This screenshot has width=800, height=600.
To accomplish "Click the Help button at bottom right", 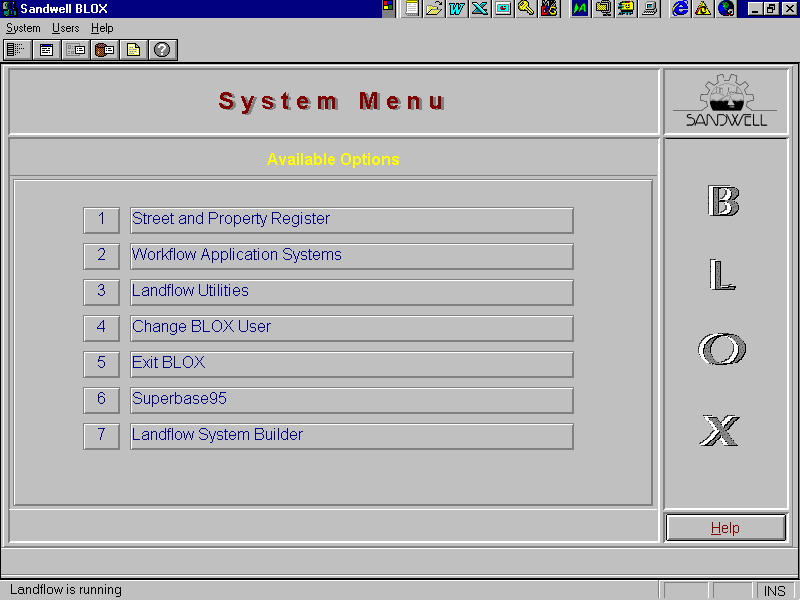I will pyautogui.click(x=726, y=528).
